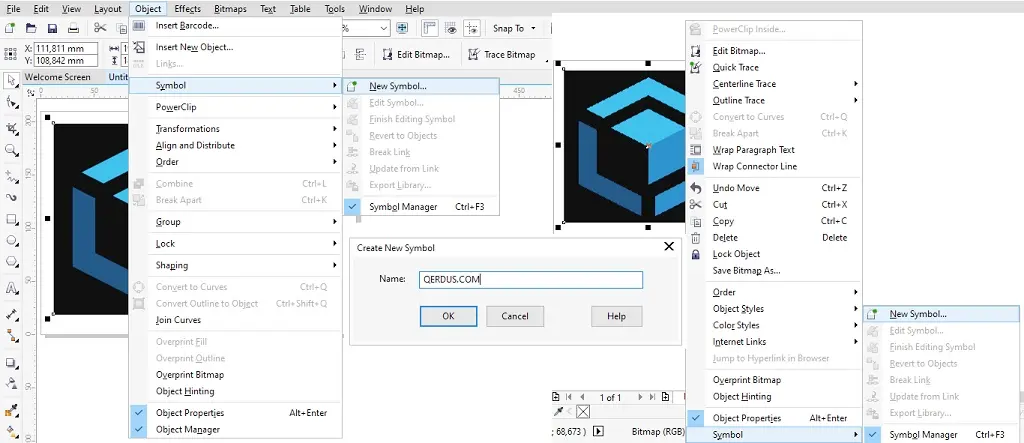
Task: Select the Ellipse tool
Action: point(11,240)
